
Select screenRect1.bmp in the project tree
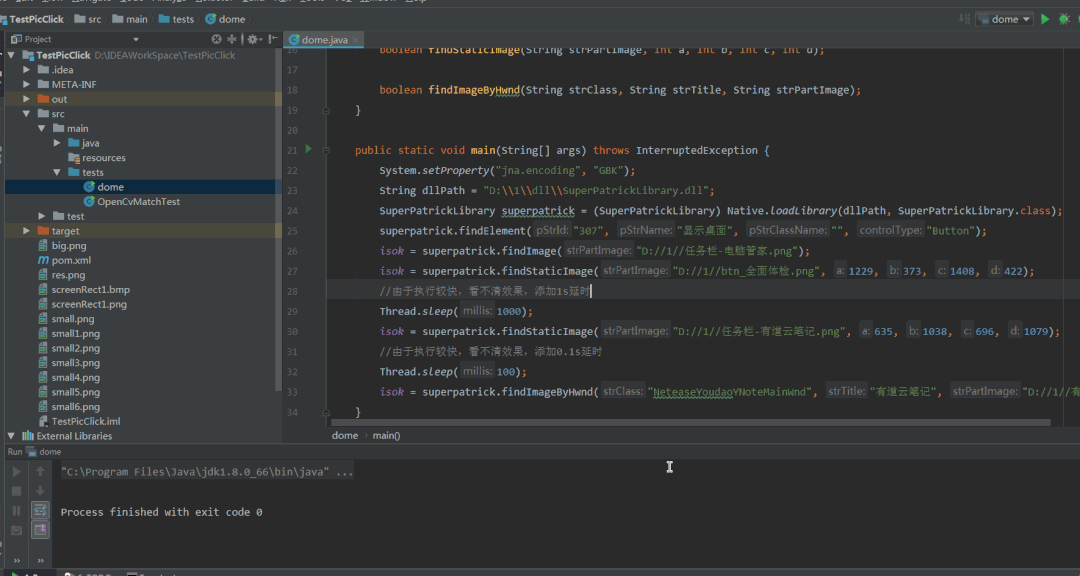(x=83, y=289)
